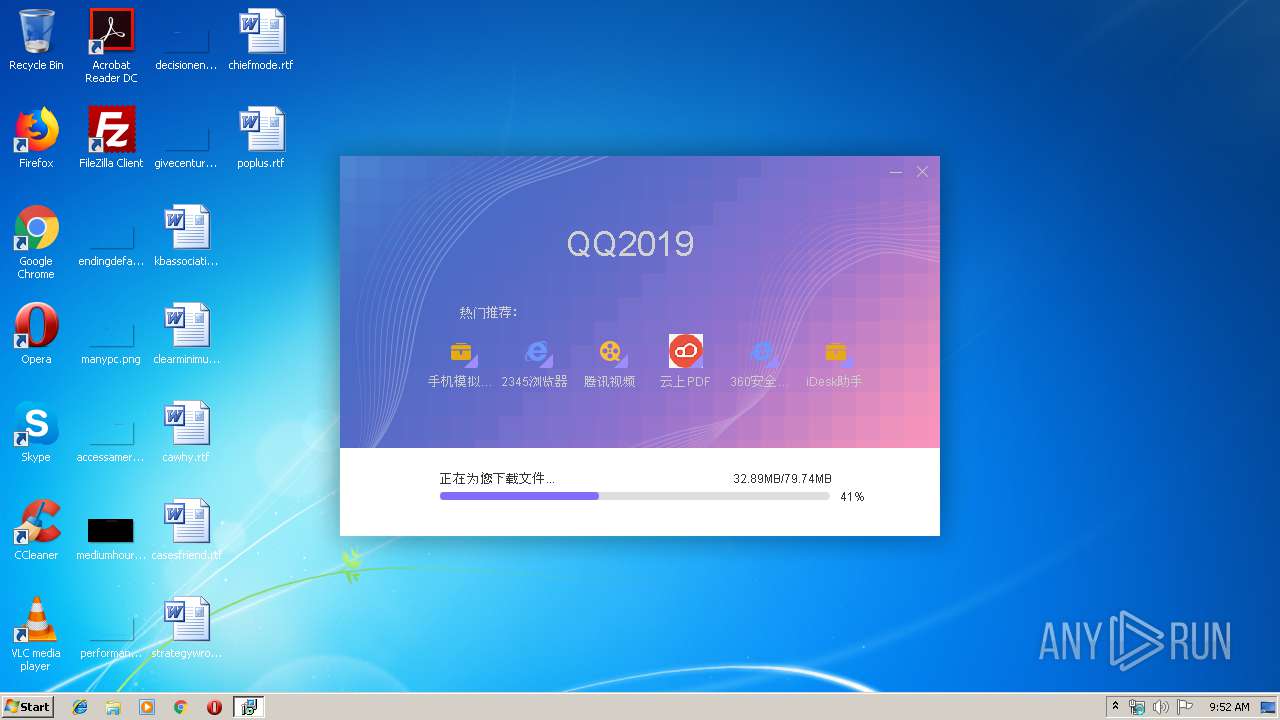Viewport: 1280px width, 720px height.
Task: Select the CCleaner desktop shortcut
Action: tap(36, 530)
